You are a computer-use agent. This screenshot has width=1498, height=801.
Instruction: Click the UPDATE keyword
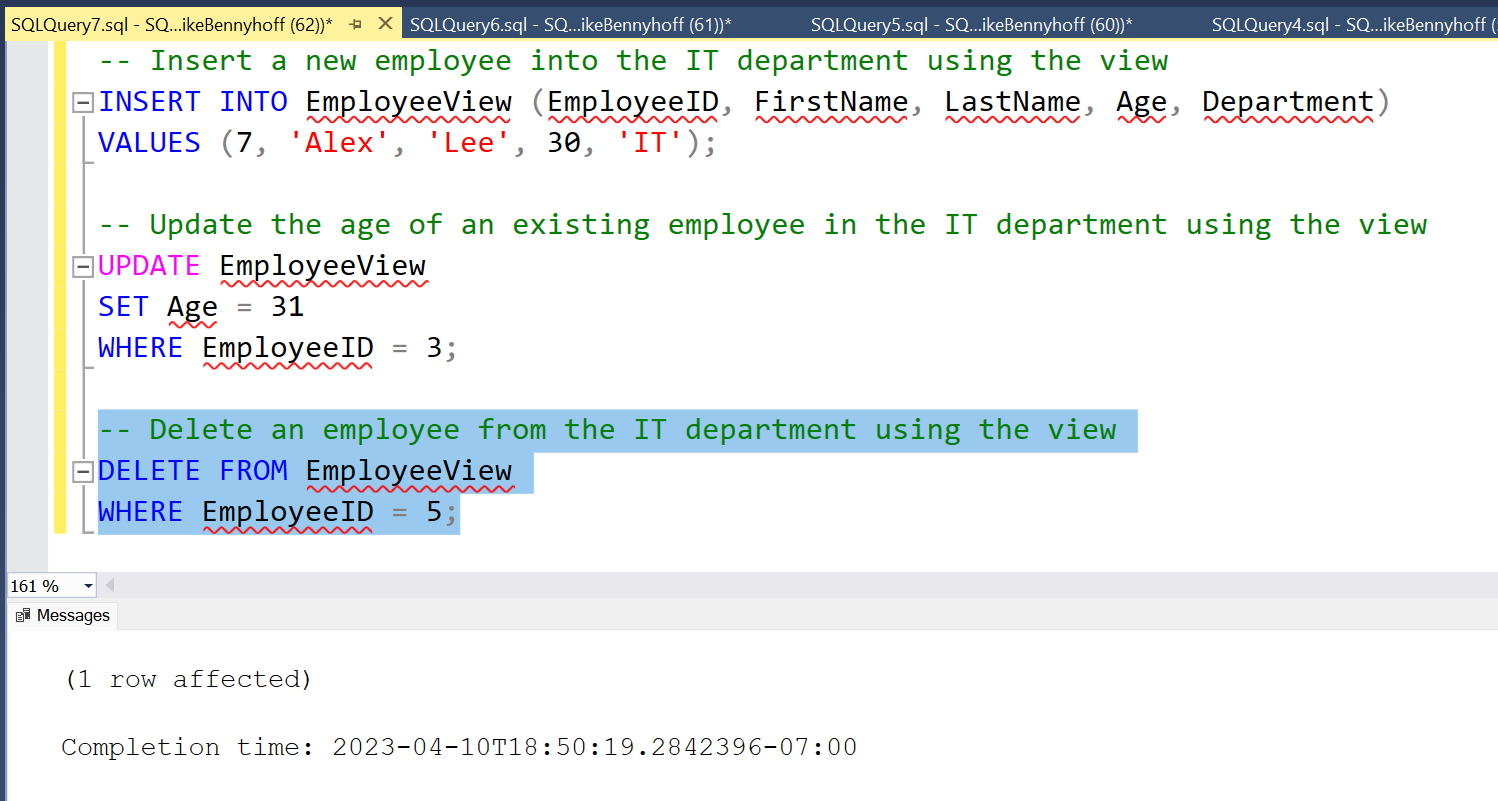(150, 266)
